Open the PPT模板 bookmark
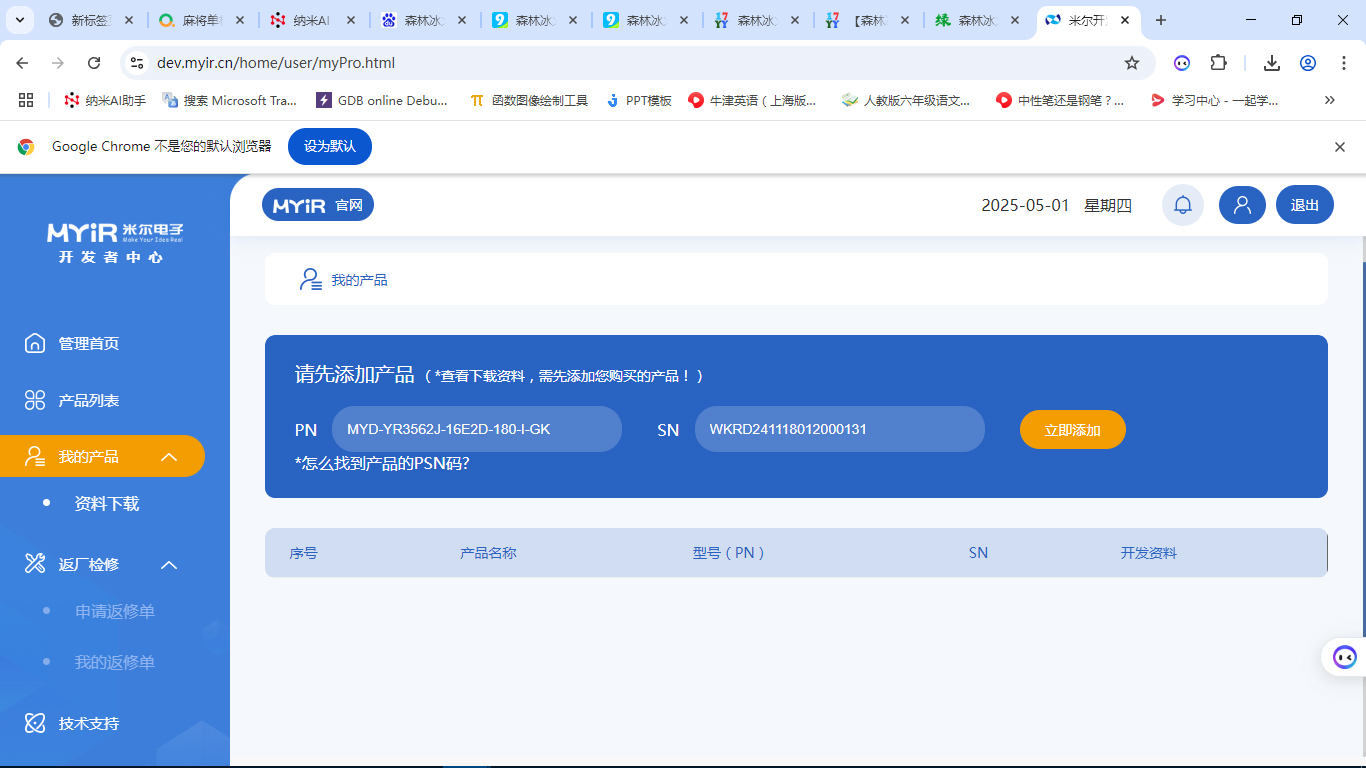1366x768 pixels. click(639, 100)
